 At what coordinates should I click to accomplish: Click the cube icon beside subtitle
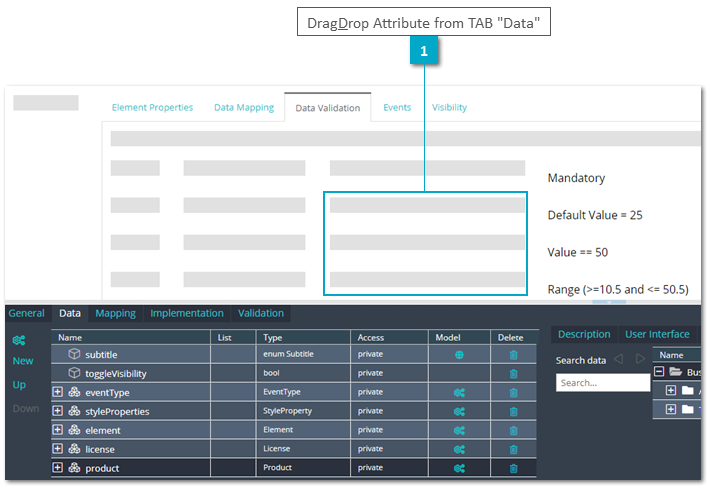[74, 354]
